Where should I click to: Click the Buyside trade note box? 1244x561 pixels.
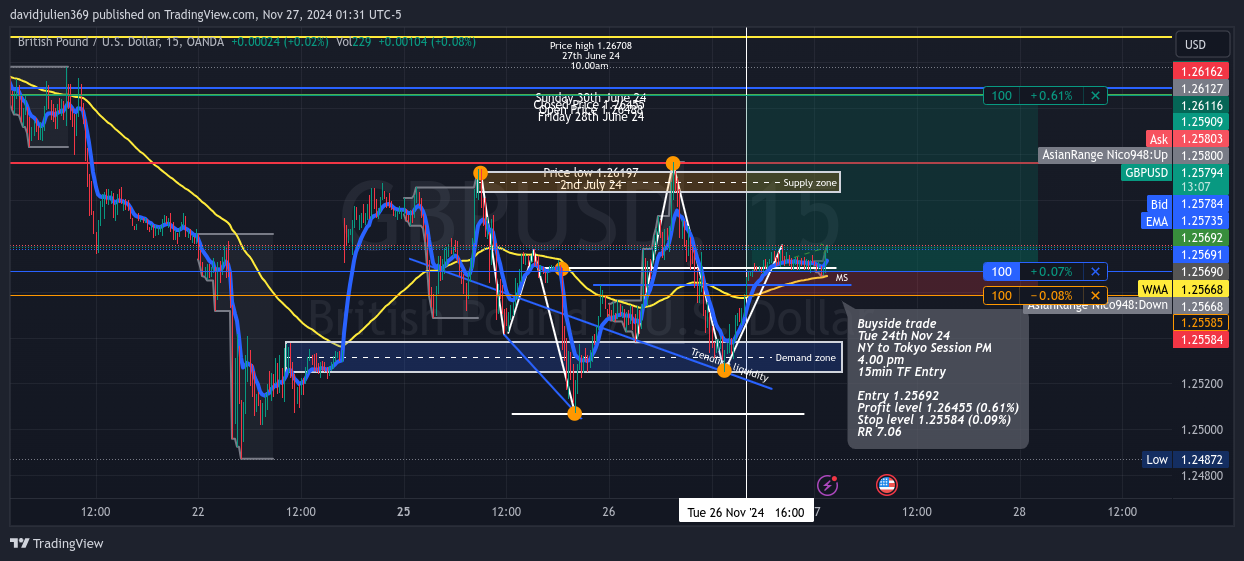pyautogui.click(x=937, y=378)
